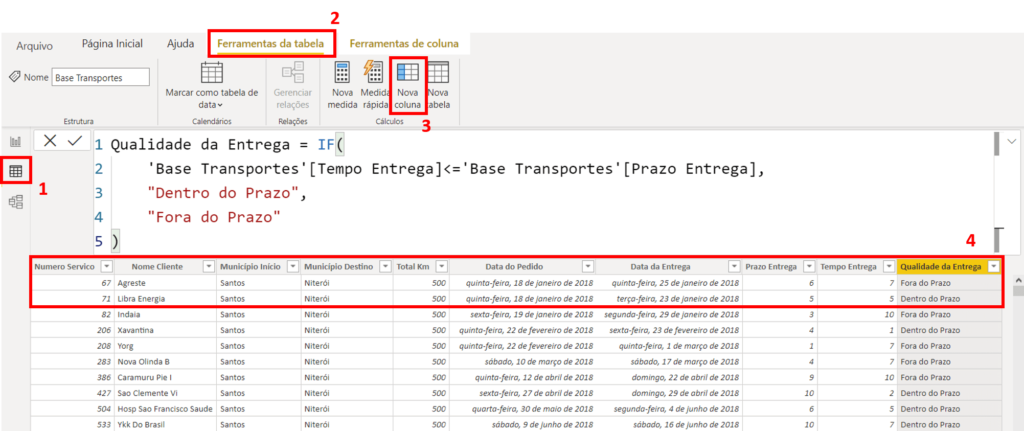Screen dimensions: 1024x431
Task: Select Numero Servico cell 206
Action: coord(73,330)
